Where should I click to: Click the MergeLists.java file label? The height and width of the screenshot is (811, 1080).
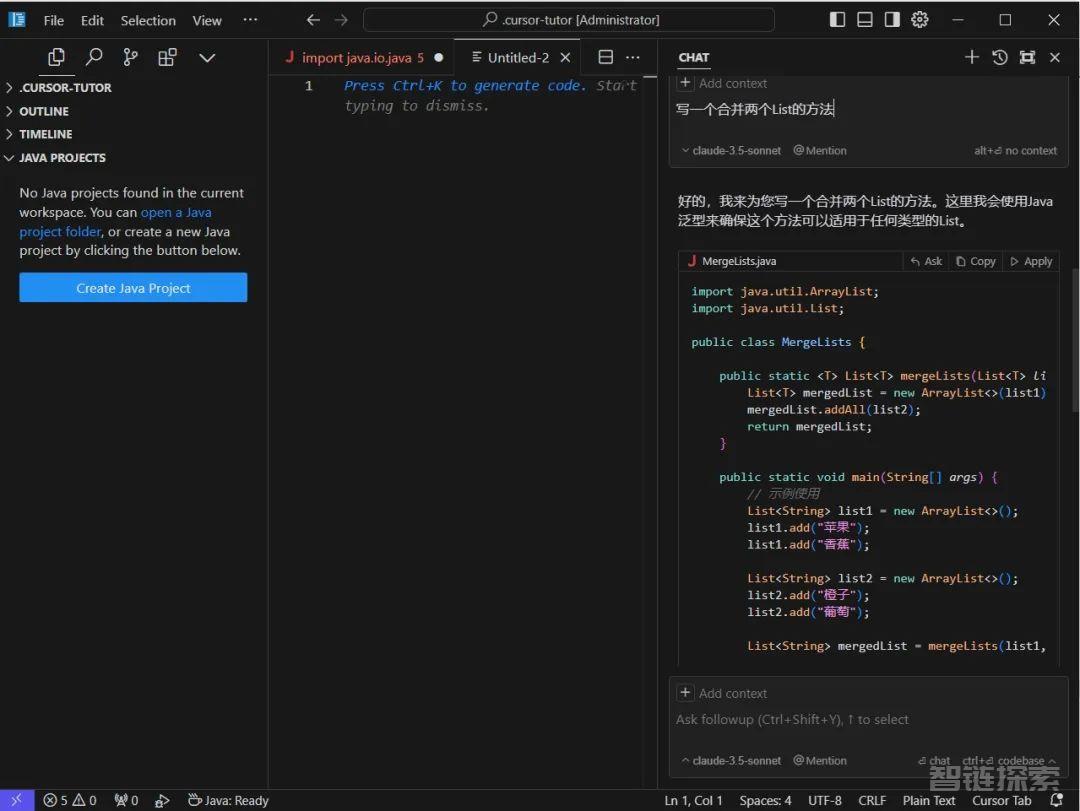click(x=732, y=261)
